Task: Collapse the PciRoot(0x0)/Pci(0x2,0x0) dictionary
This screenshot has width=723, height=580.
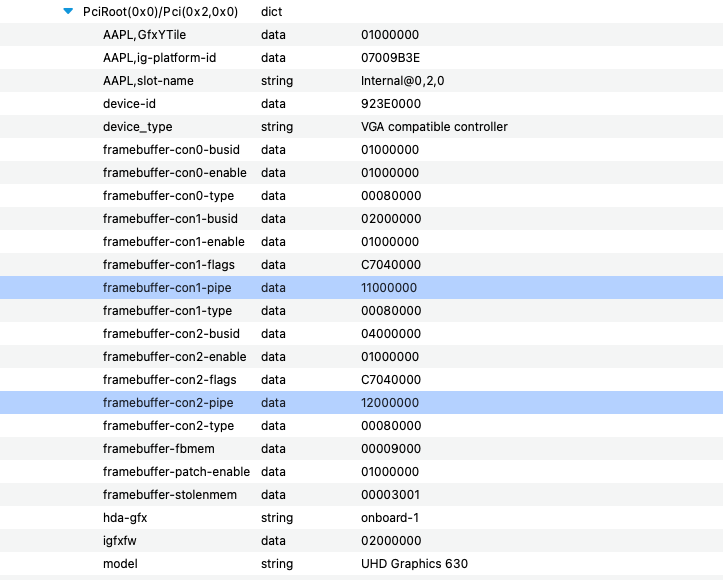Action: pos(68,11)
